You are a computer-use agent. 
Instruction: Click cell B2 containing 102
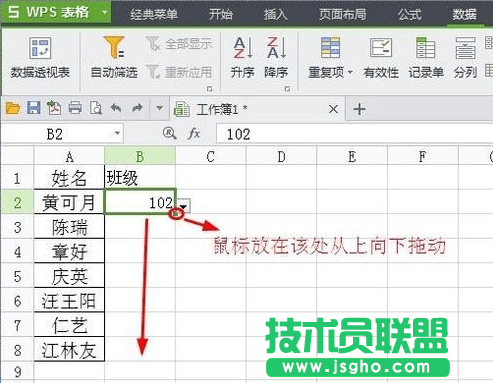[140, 202]
